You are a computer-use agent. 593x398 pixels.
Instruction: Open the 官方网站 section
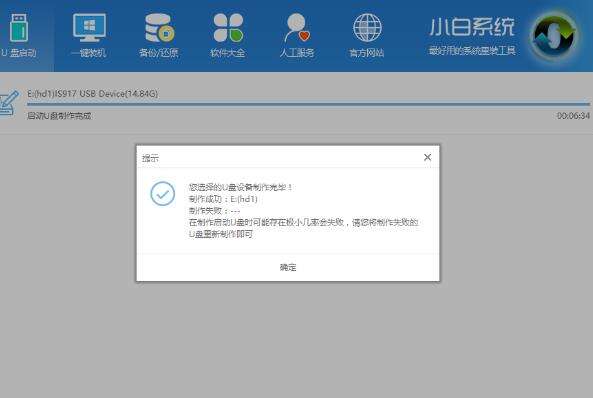point(366,36)
